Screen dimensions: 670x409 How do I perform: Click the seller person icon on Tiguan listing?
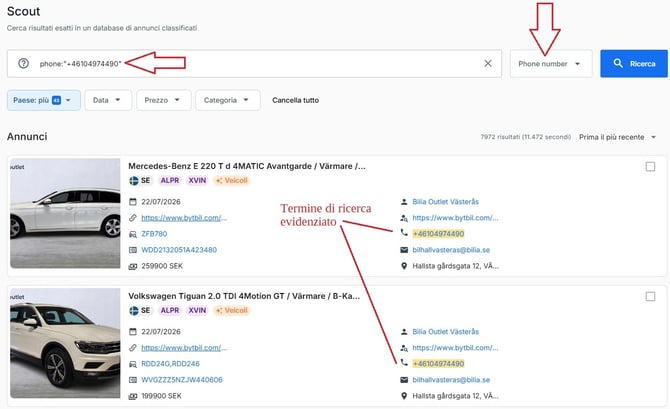pos(404,332)
